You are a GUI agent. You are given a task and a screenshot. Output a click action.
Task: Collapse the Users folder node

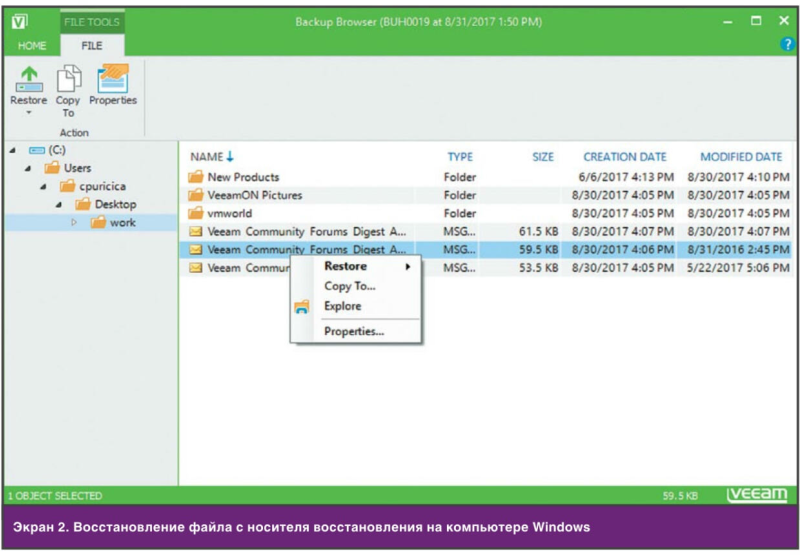28,168
